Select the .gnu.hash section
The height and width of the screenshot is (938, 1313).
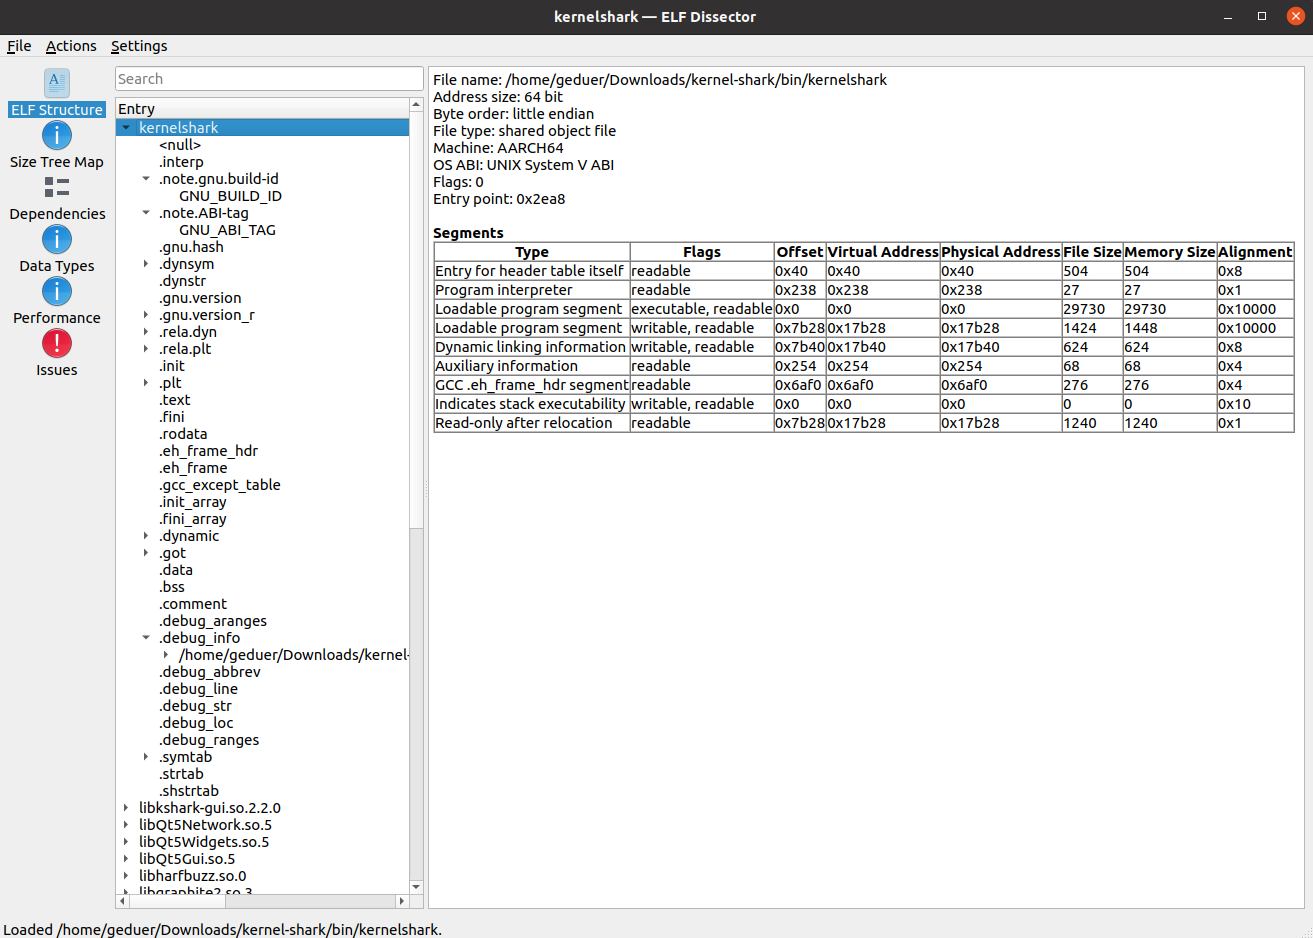(191, 247)
